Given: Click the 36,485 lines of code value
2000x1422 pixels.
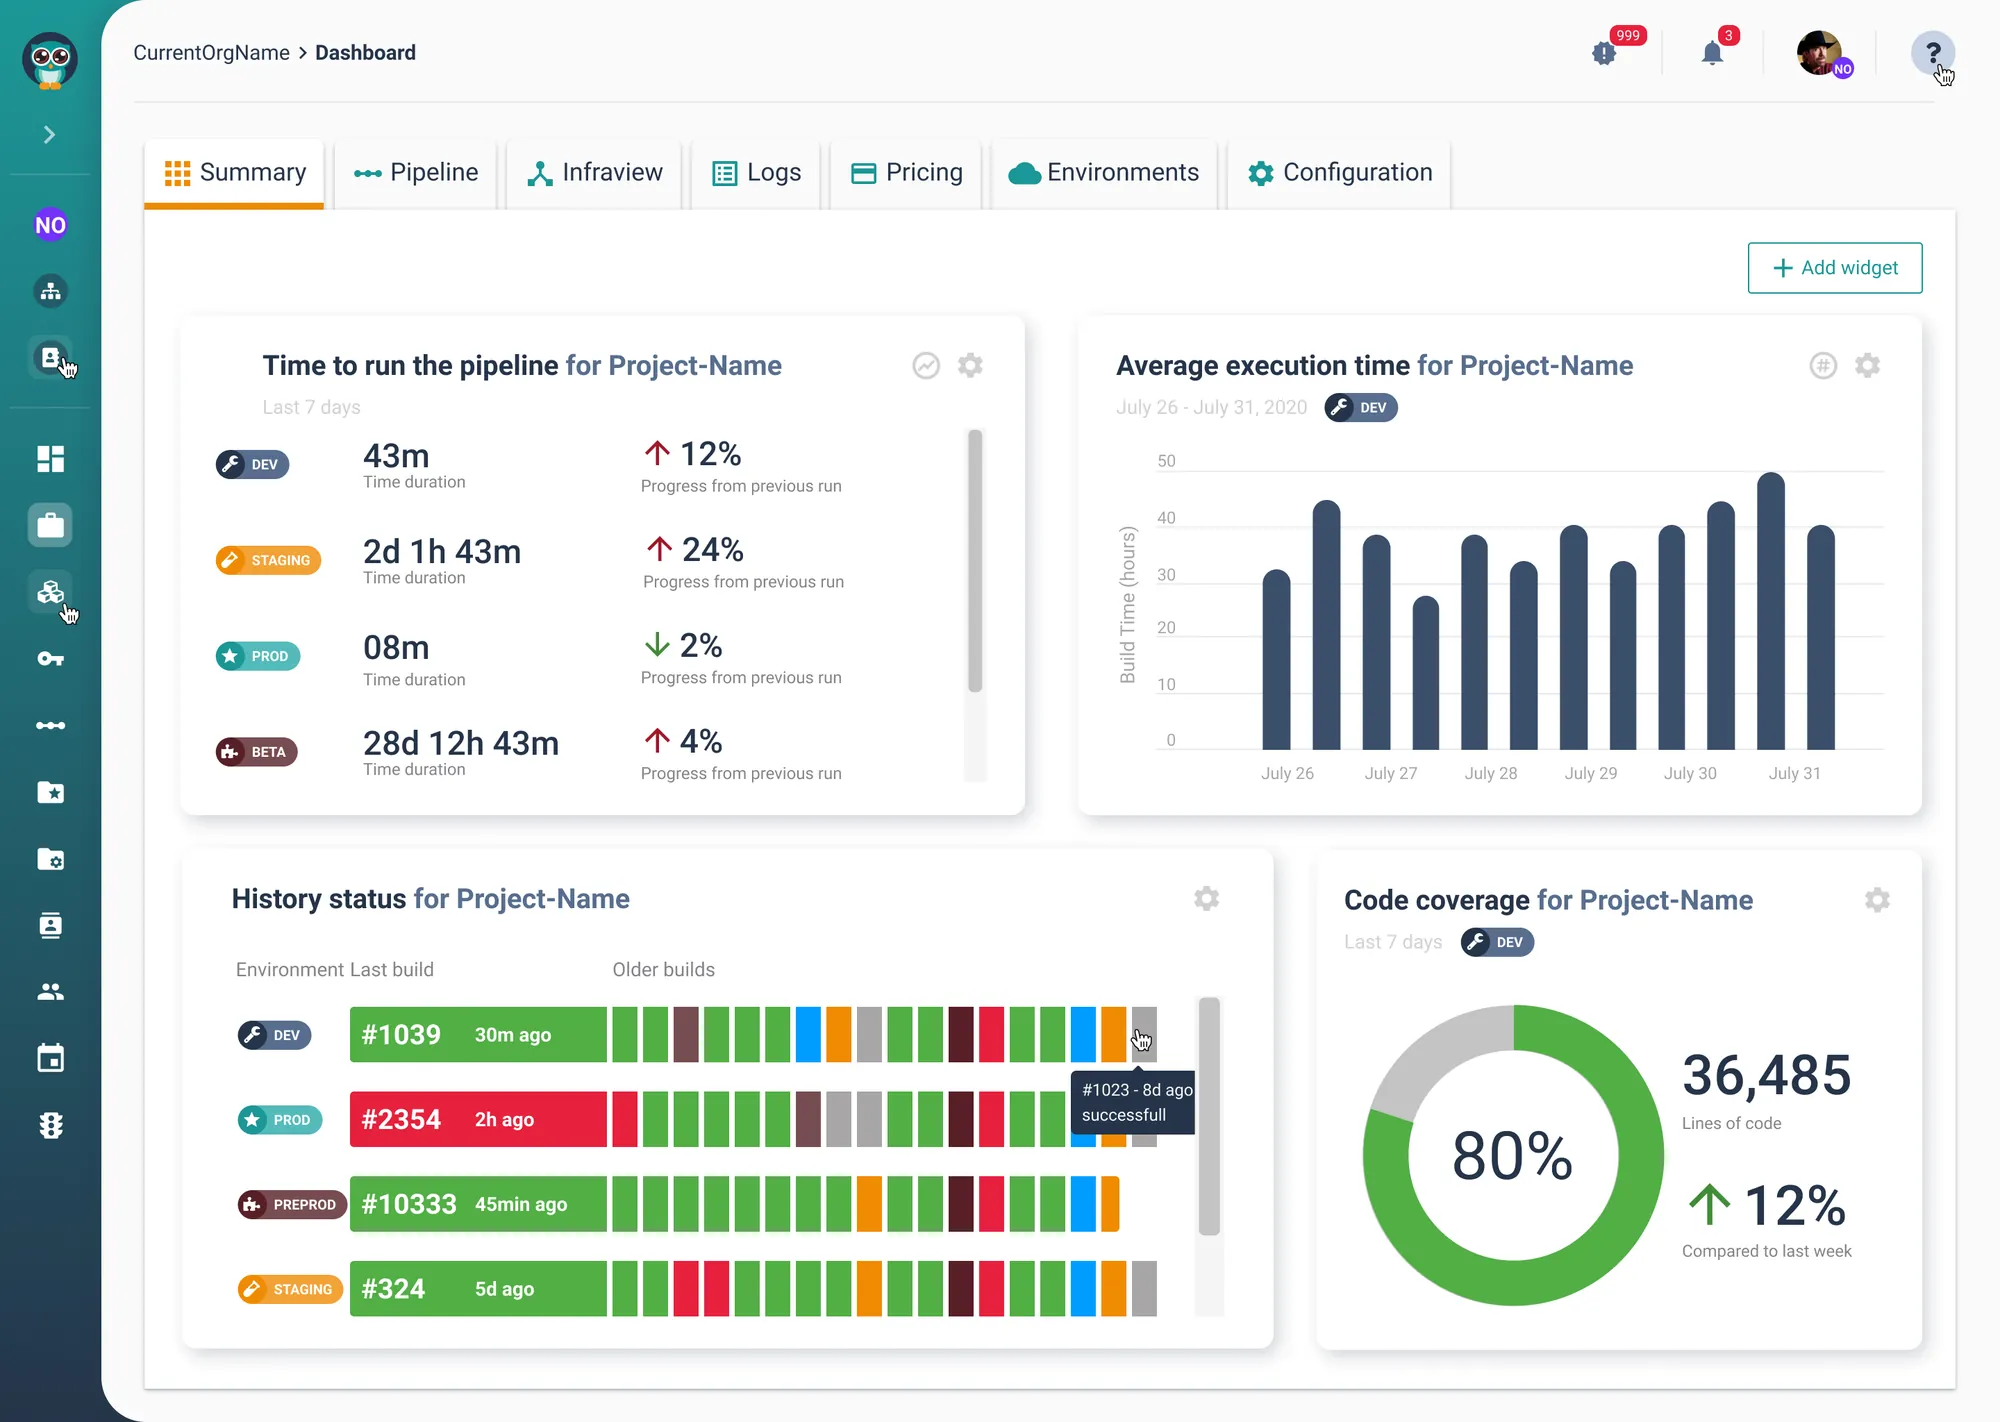Looking at the screenshot, I should point(1766,1075).
